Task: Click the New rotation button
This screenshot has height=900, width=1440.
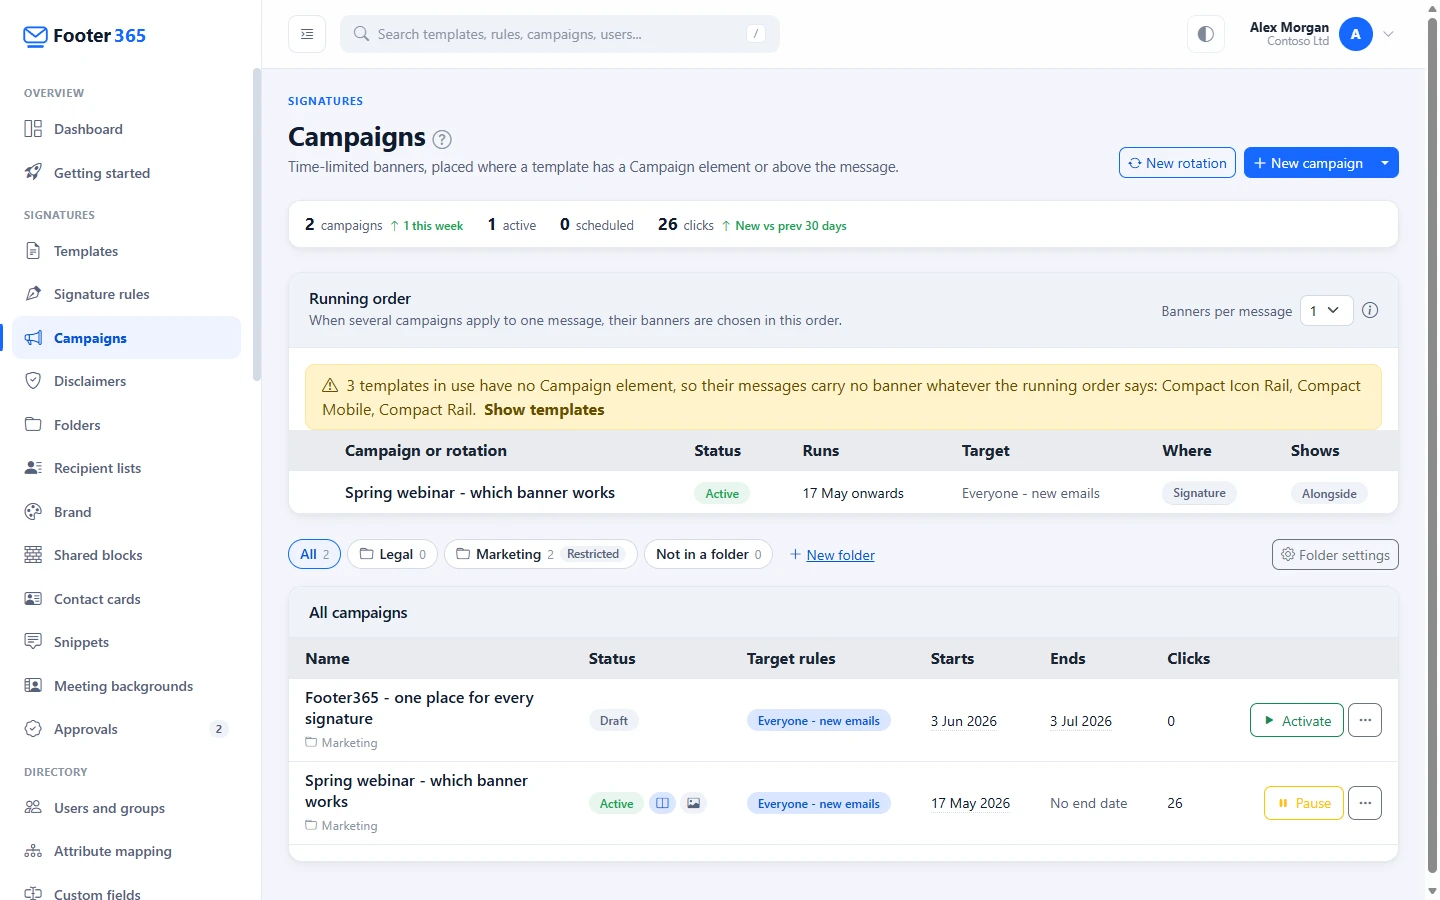Action: (x=1177, y=163)
